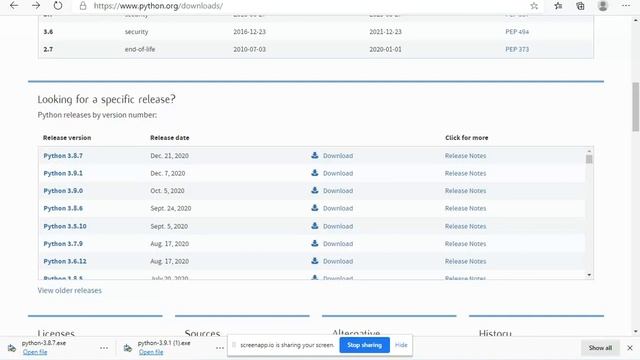Click download icon for Python 3.8.6
The height and width of the screenshot is (360, 640).
(315, 208)
